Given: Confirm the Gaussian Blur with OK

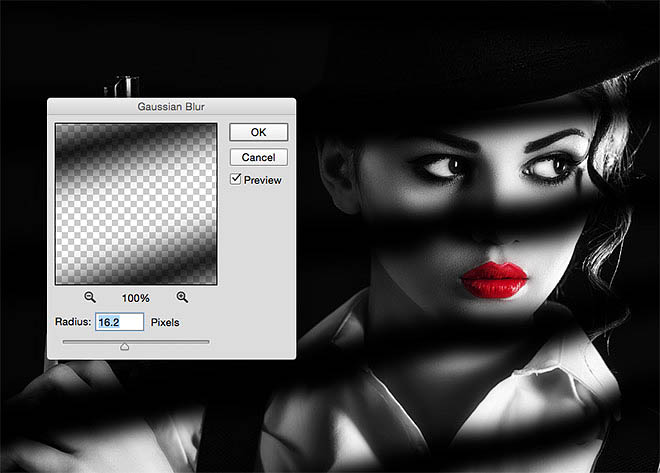Looking at the screenshot, I should 258,132.
